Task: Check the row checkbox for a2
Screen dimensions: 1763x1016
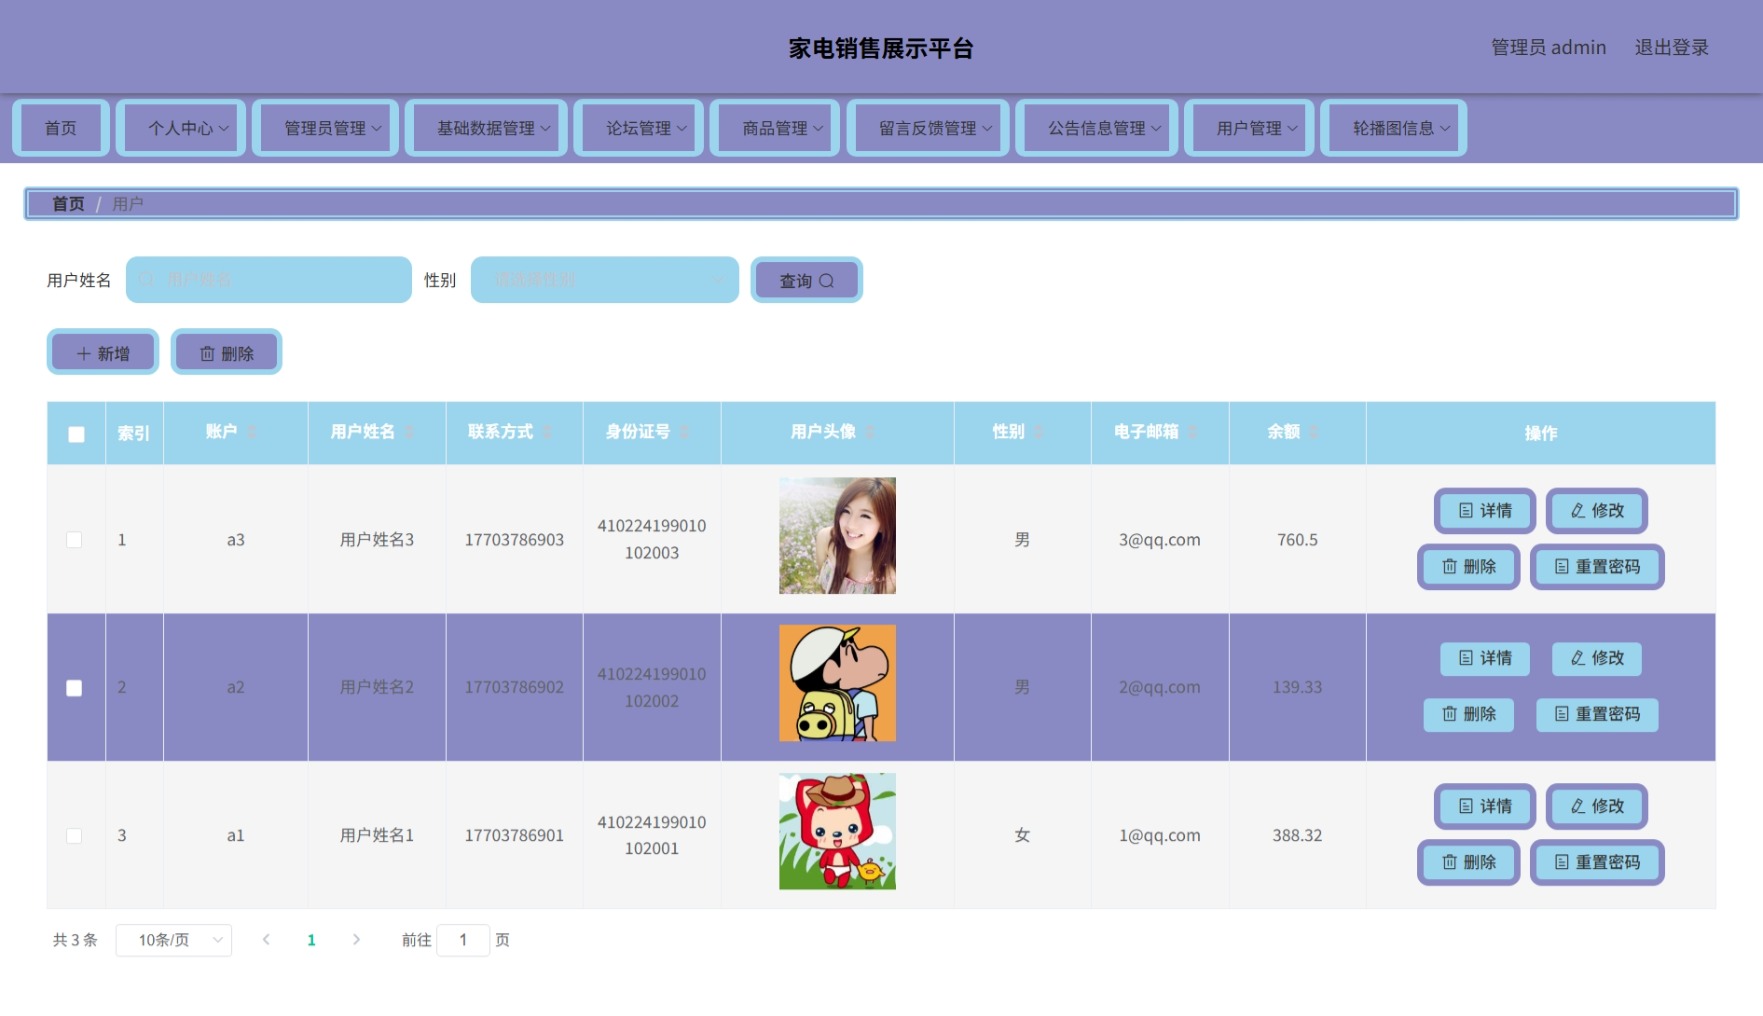Action: point(74,688)
